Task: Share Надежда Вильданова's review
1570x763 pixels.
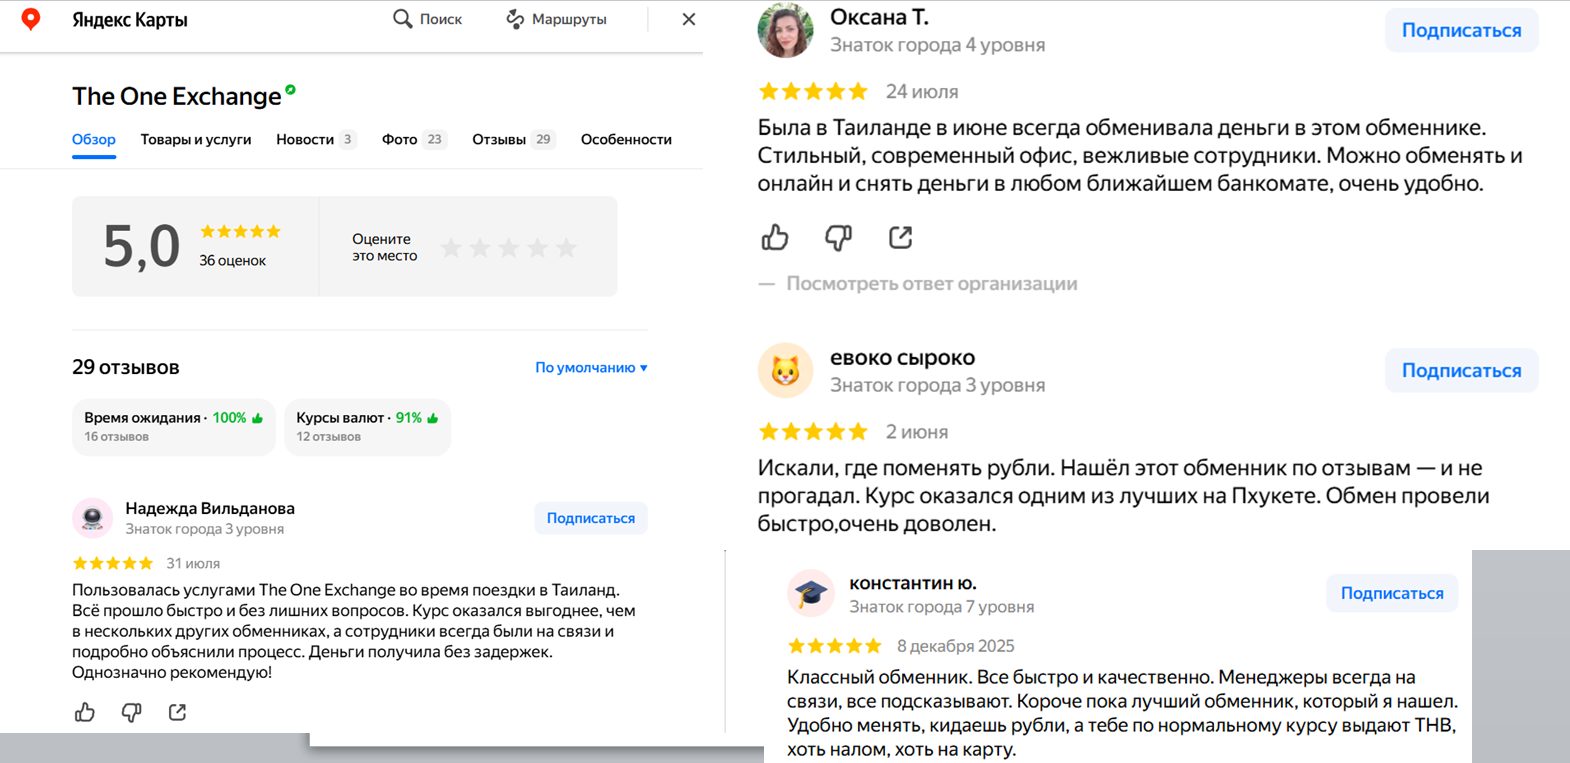Action: click(x=177, y=712)
